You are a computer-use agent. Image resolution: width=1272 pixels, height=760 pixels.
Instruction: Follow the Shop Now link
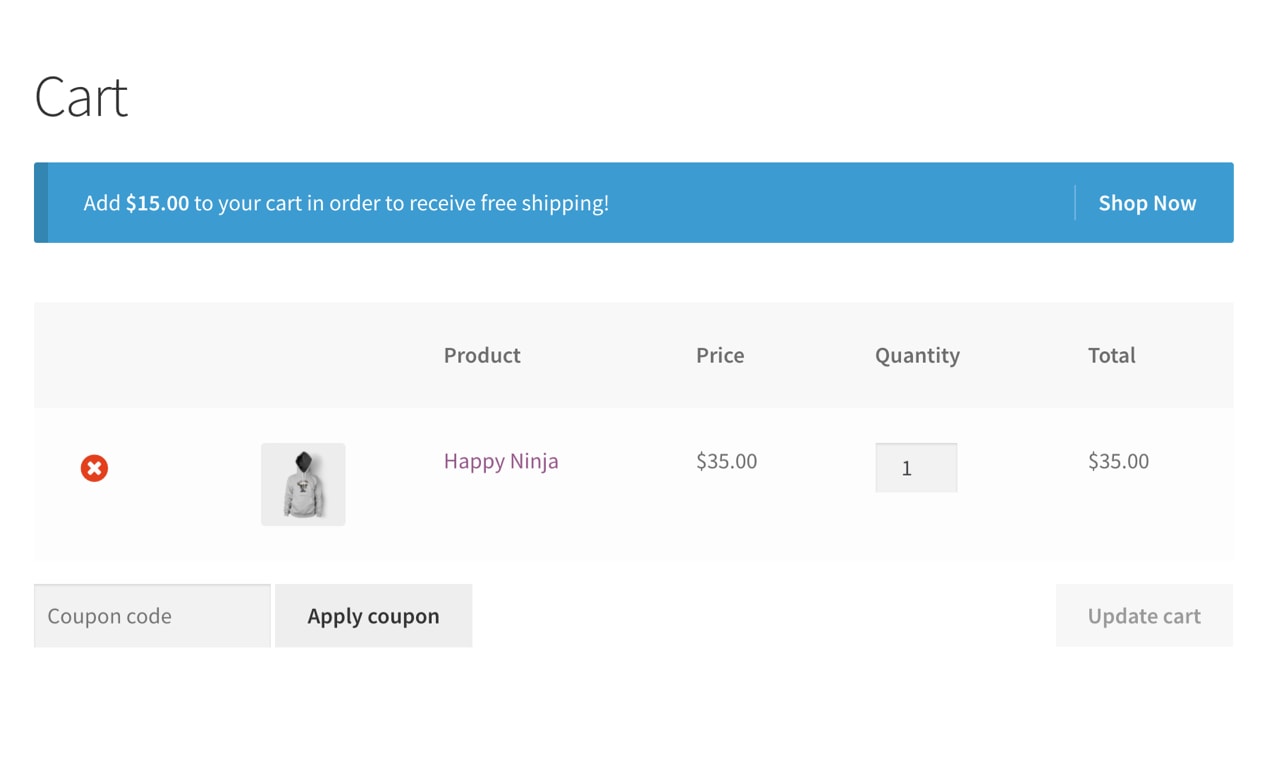click(x=1147, y=203)
